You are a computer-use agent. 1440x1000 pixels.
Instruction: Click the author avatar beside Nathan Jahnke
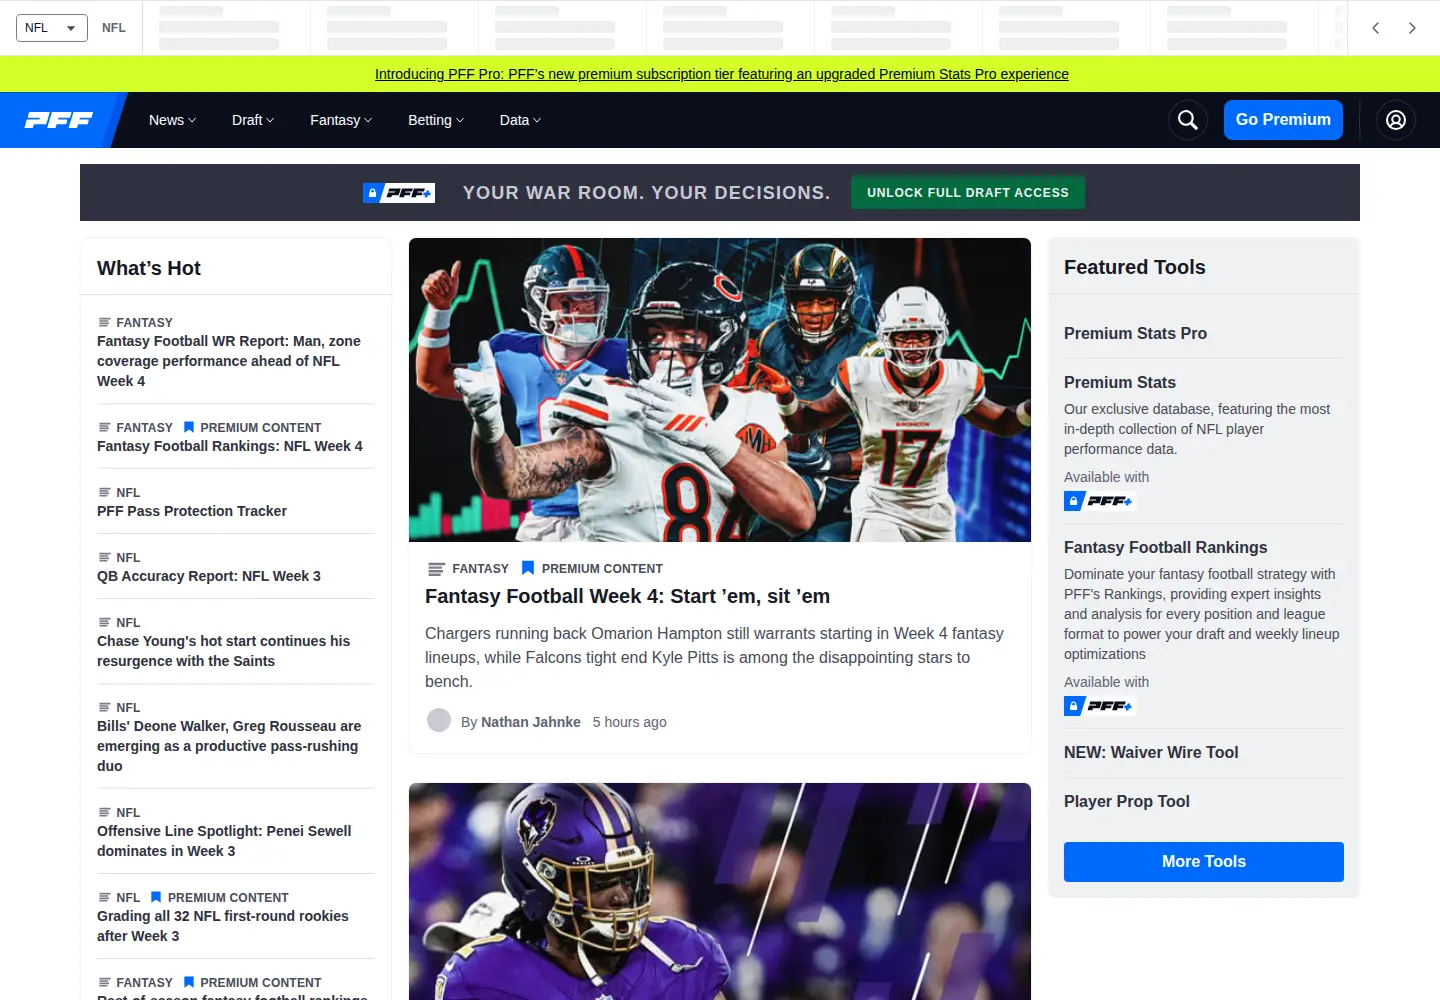pos(438,720)
